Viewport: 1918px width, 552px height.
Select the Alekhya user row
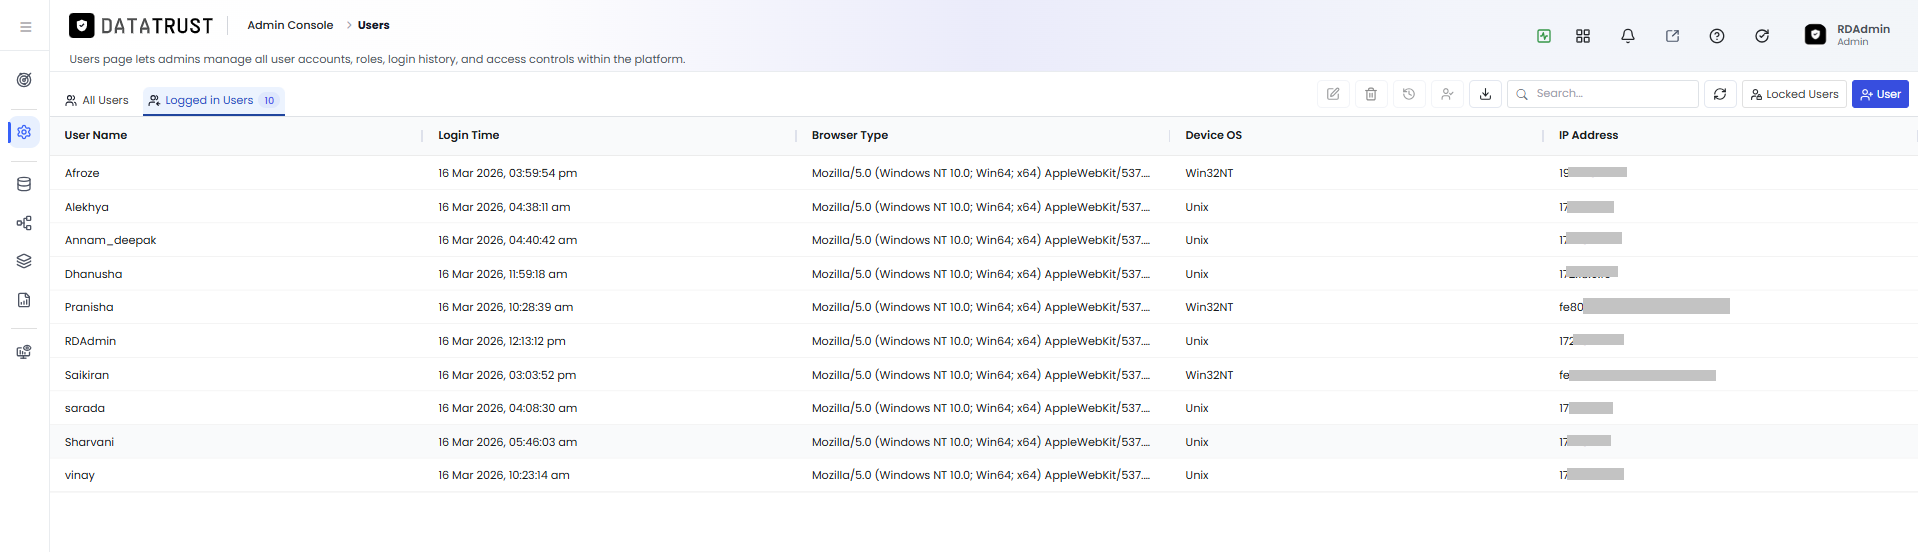984,207
